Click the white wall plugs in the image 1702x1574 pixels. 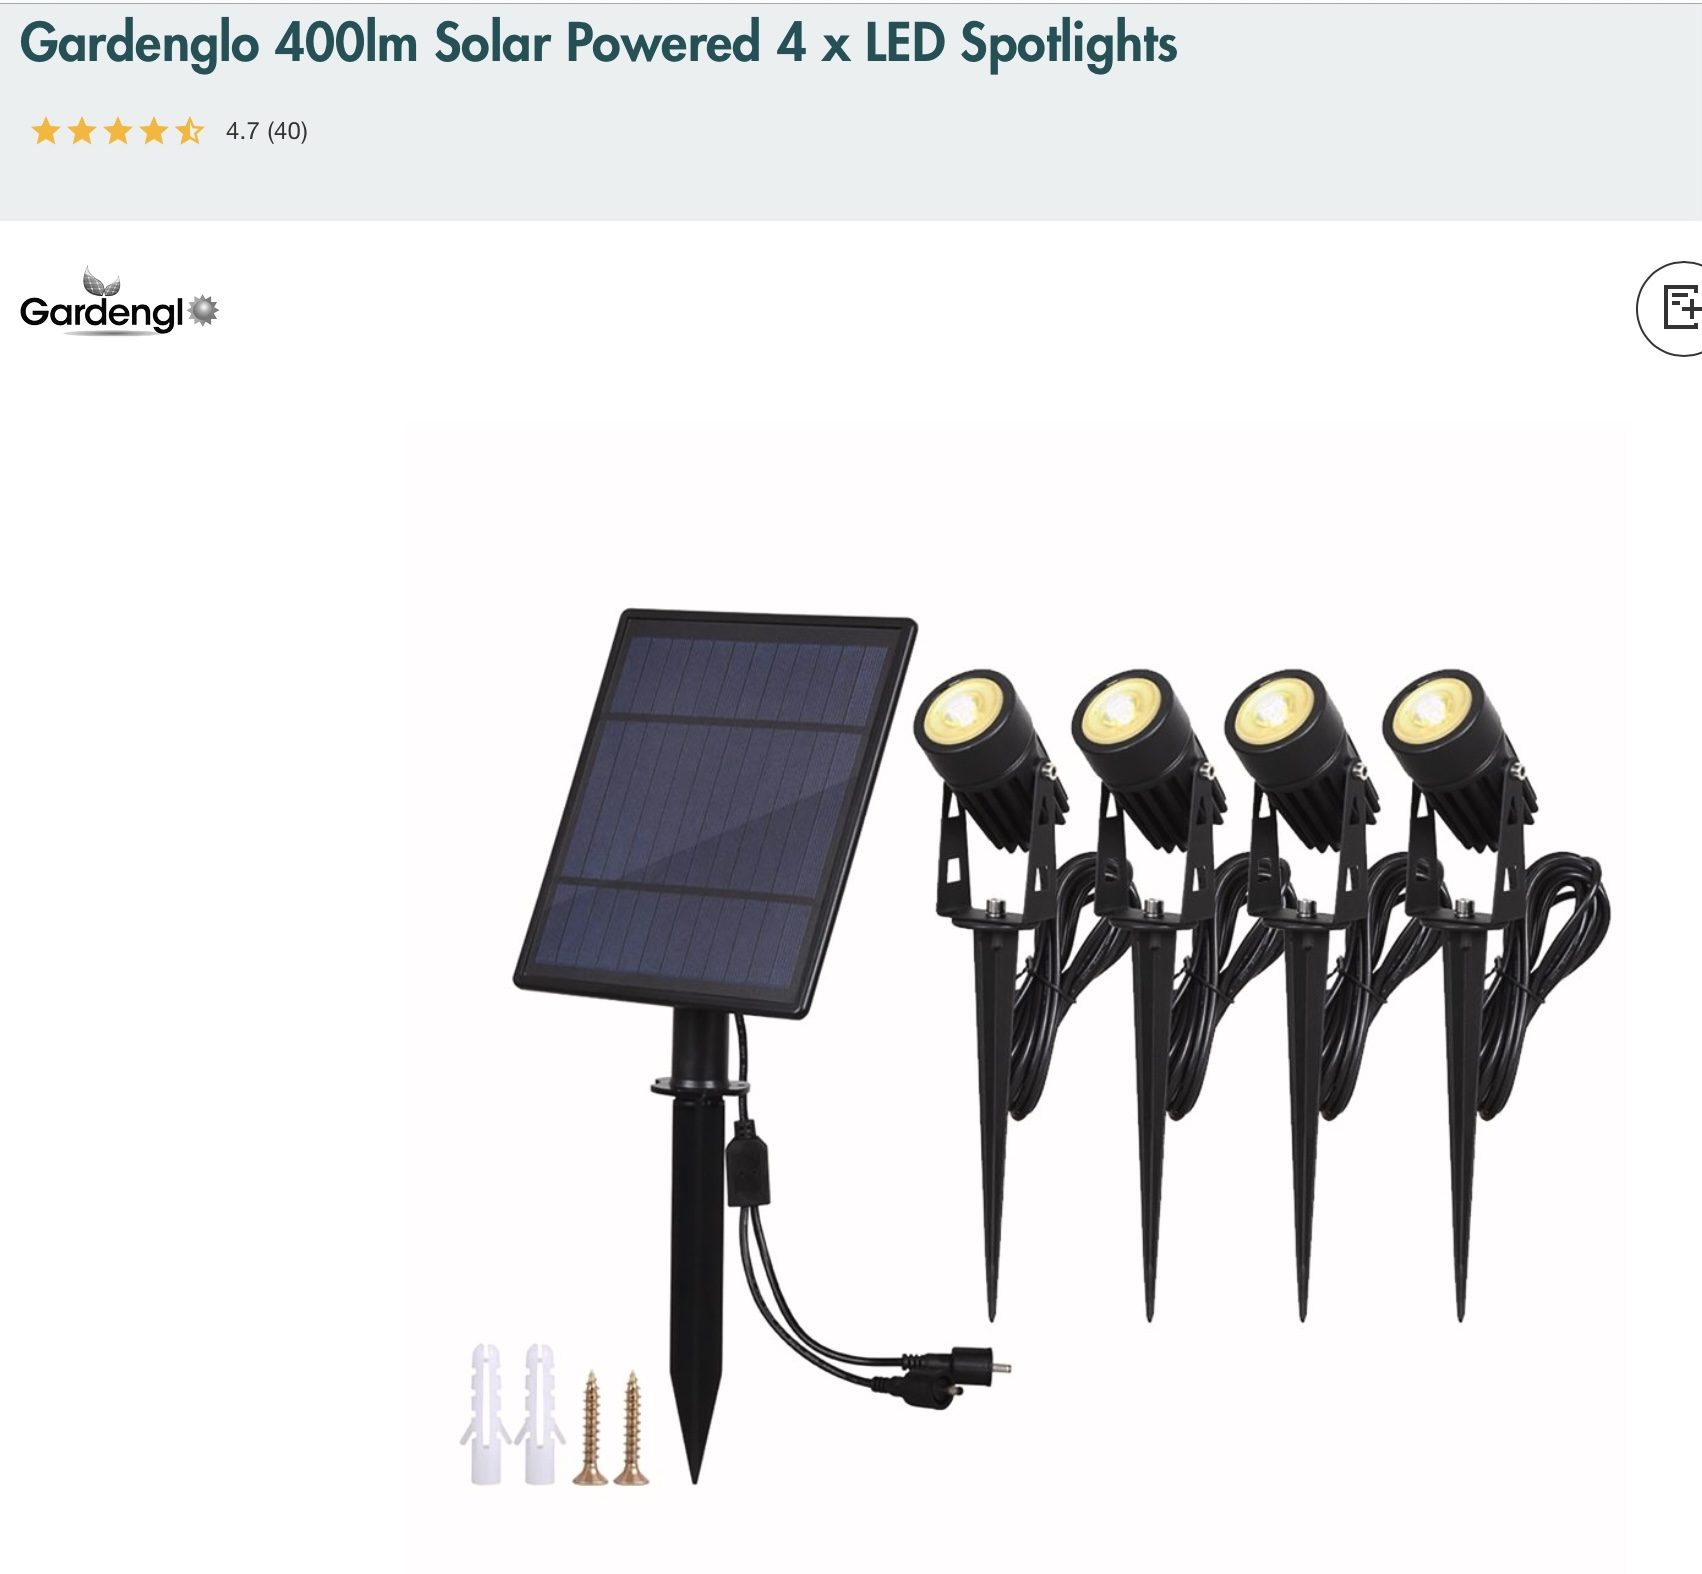[x=513, y=1413]
